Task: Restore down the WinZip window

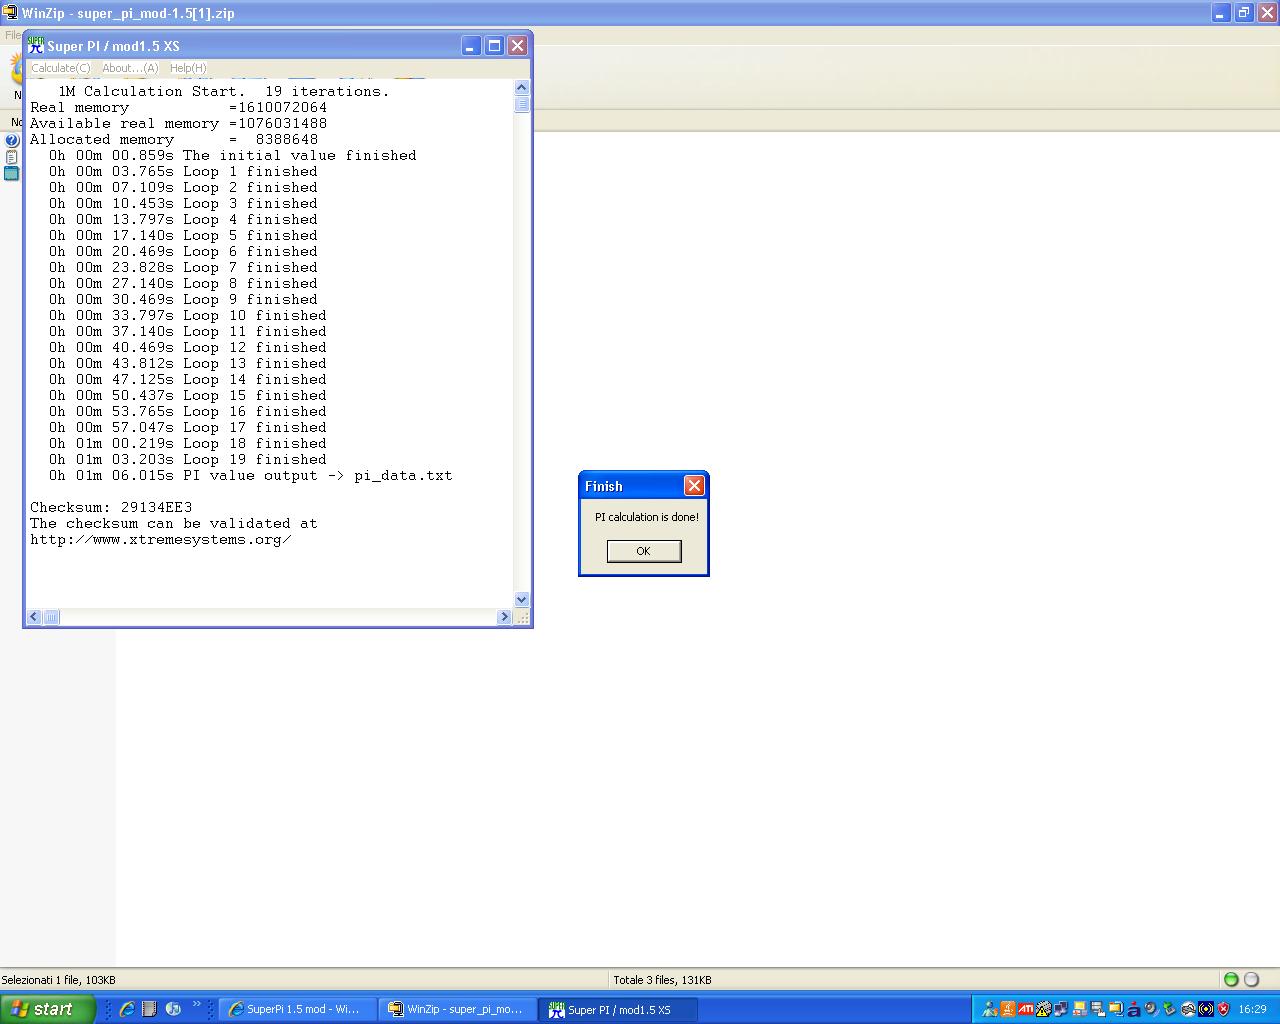Action: click(x=1244, y=13)
